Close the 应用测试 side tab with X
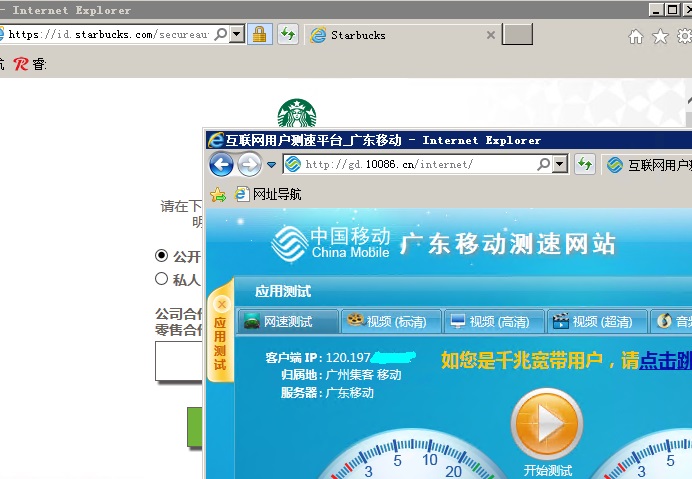Image resolution: width=692 pixels, height=479 pixels. (x=222, y=304)
